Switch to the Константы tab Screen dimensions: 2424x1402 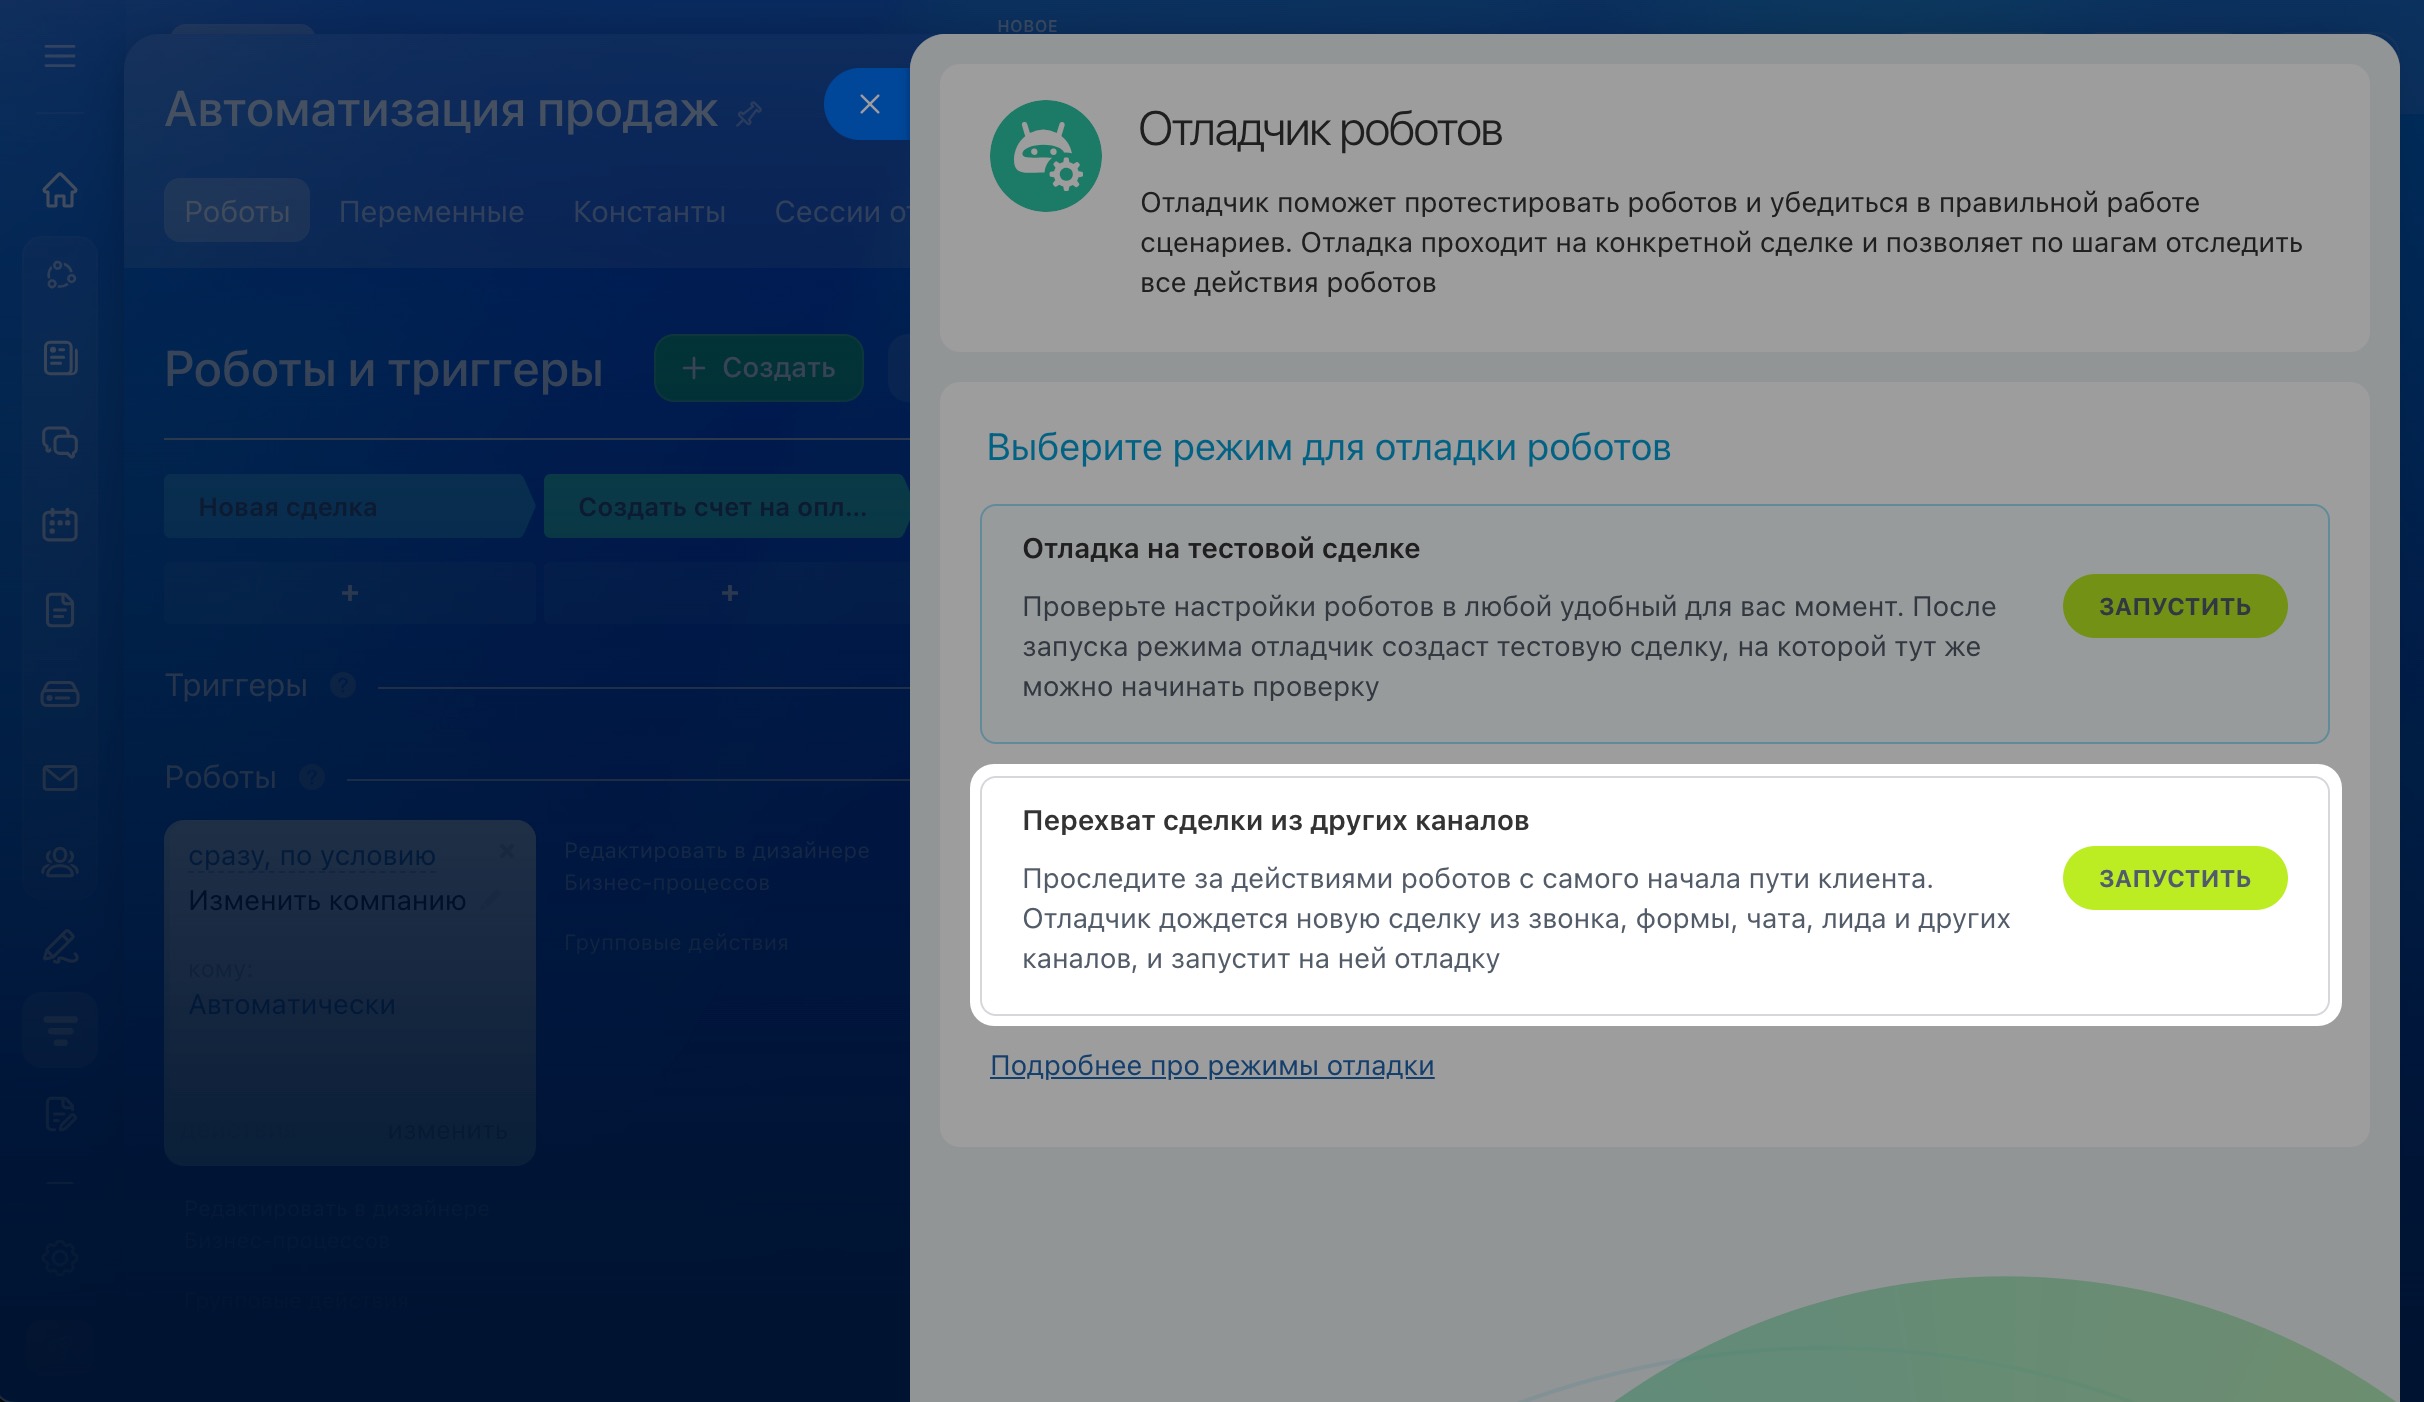click(x=649, y=211)
